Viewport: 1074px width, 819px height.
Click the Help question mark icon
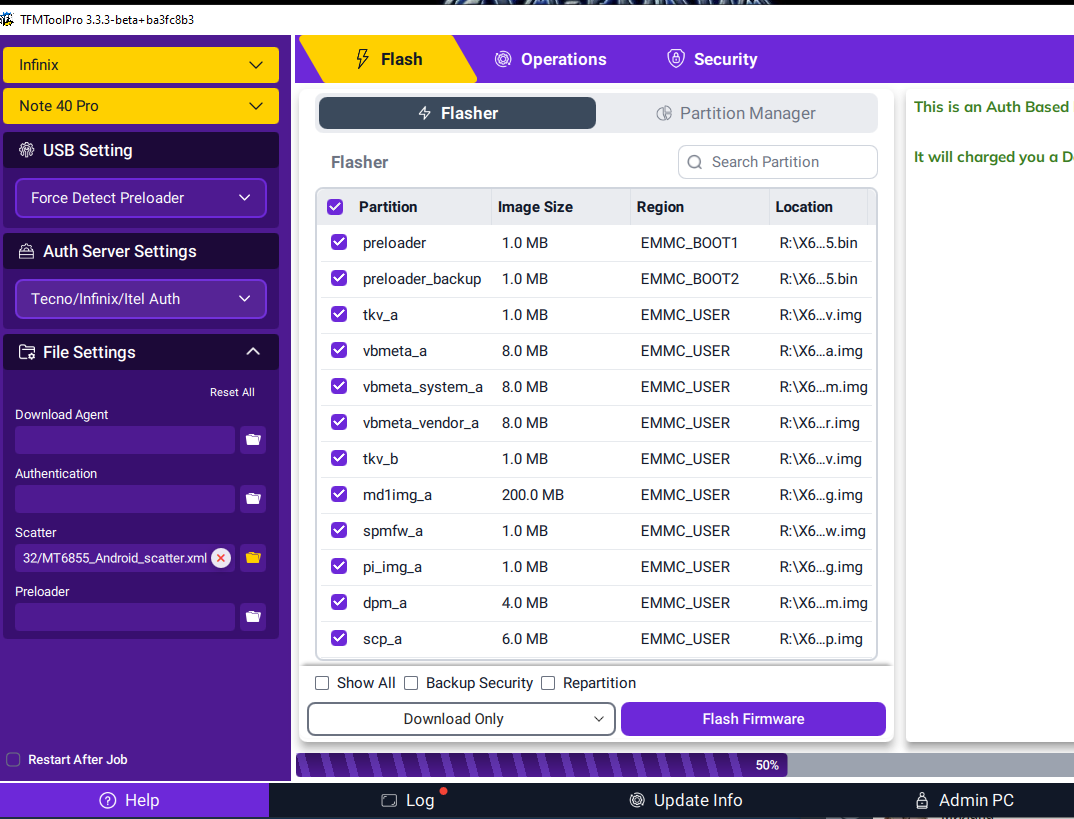pyautogui.click(x=108, y=800)
